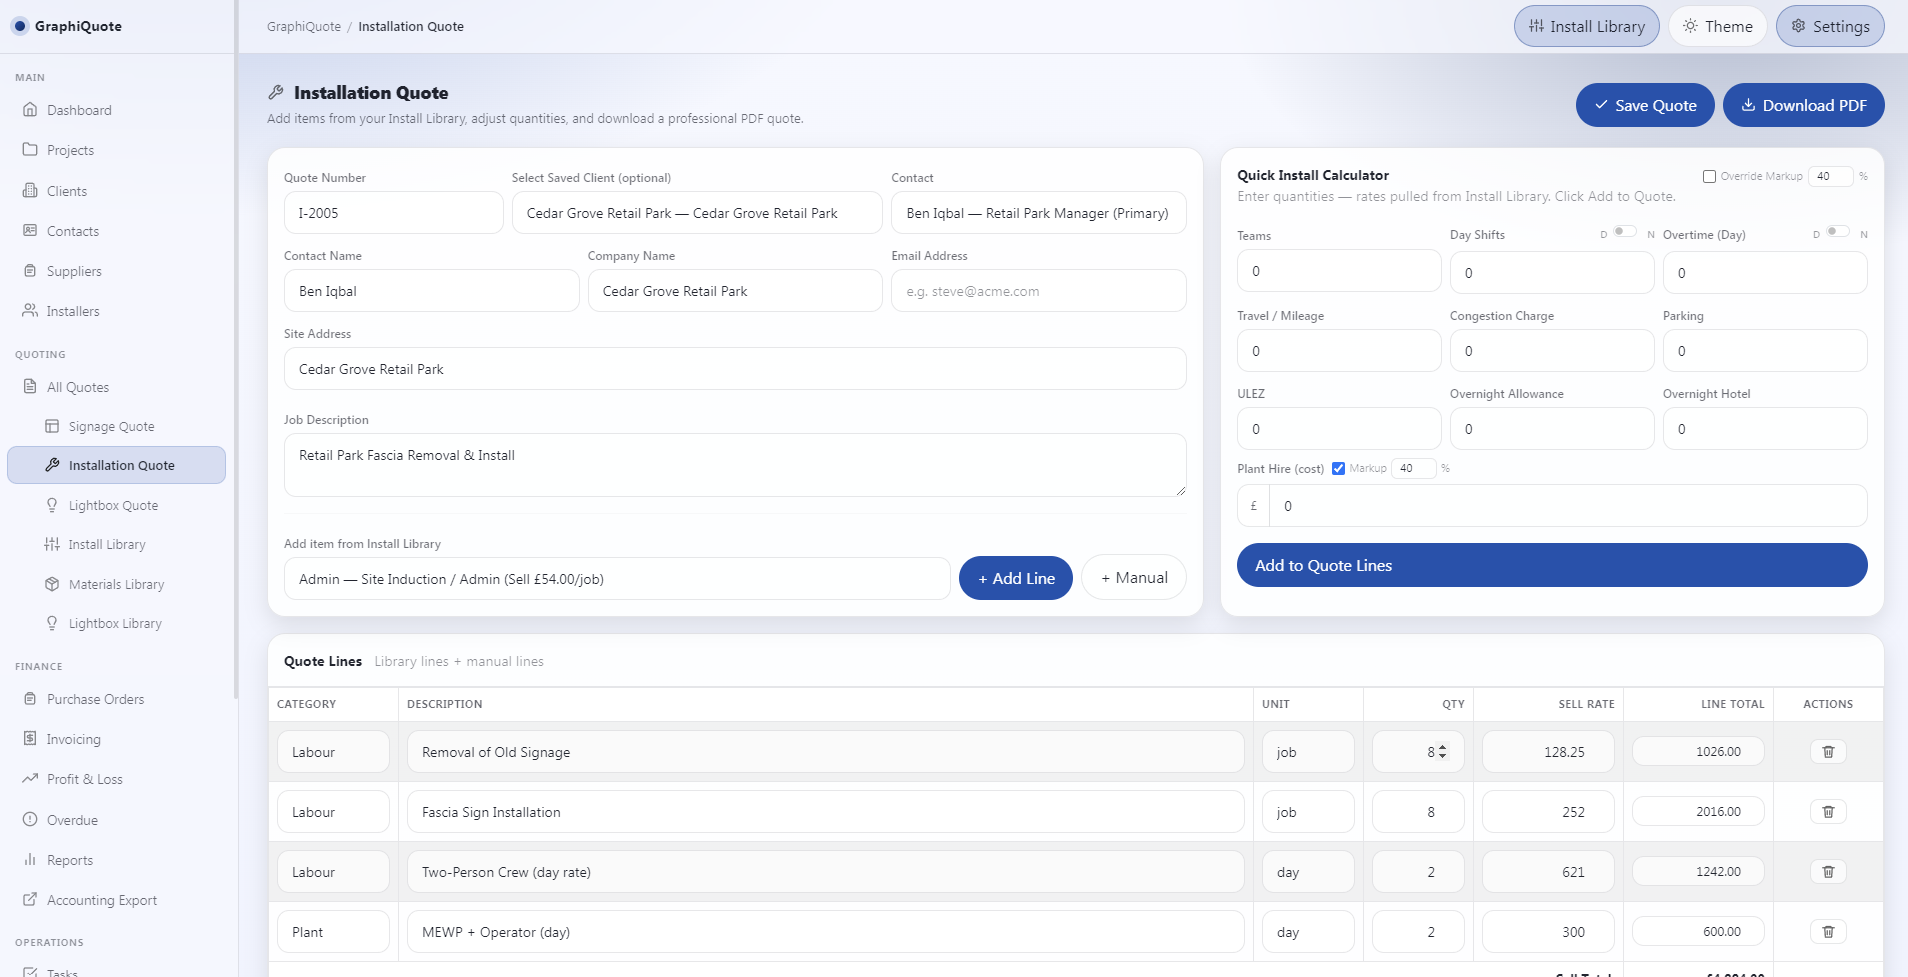1908x977 pixels.
Task: Open Install Library sidebar item
Action: pos(107,544)
